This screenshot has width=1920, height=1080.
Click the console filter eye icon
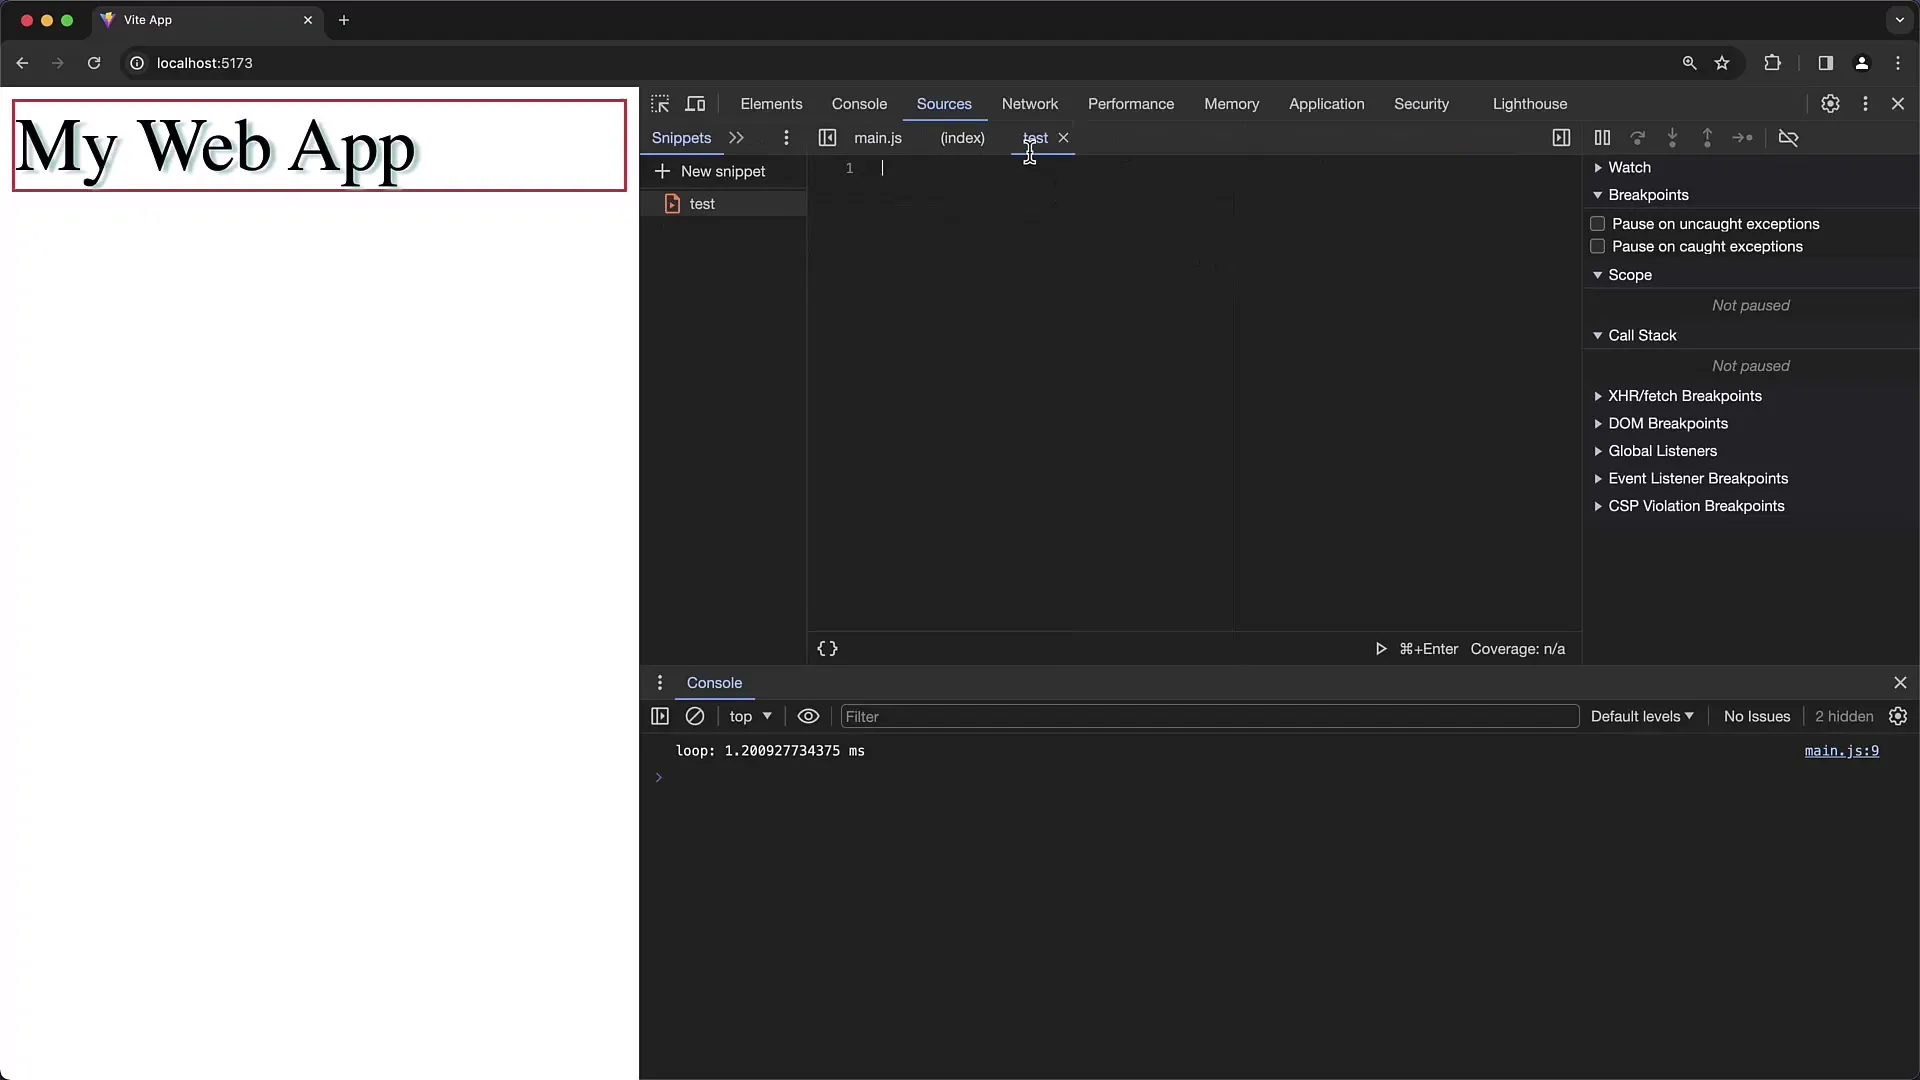[808, 716]
